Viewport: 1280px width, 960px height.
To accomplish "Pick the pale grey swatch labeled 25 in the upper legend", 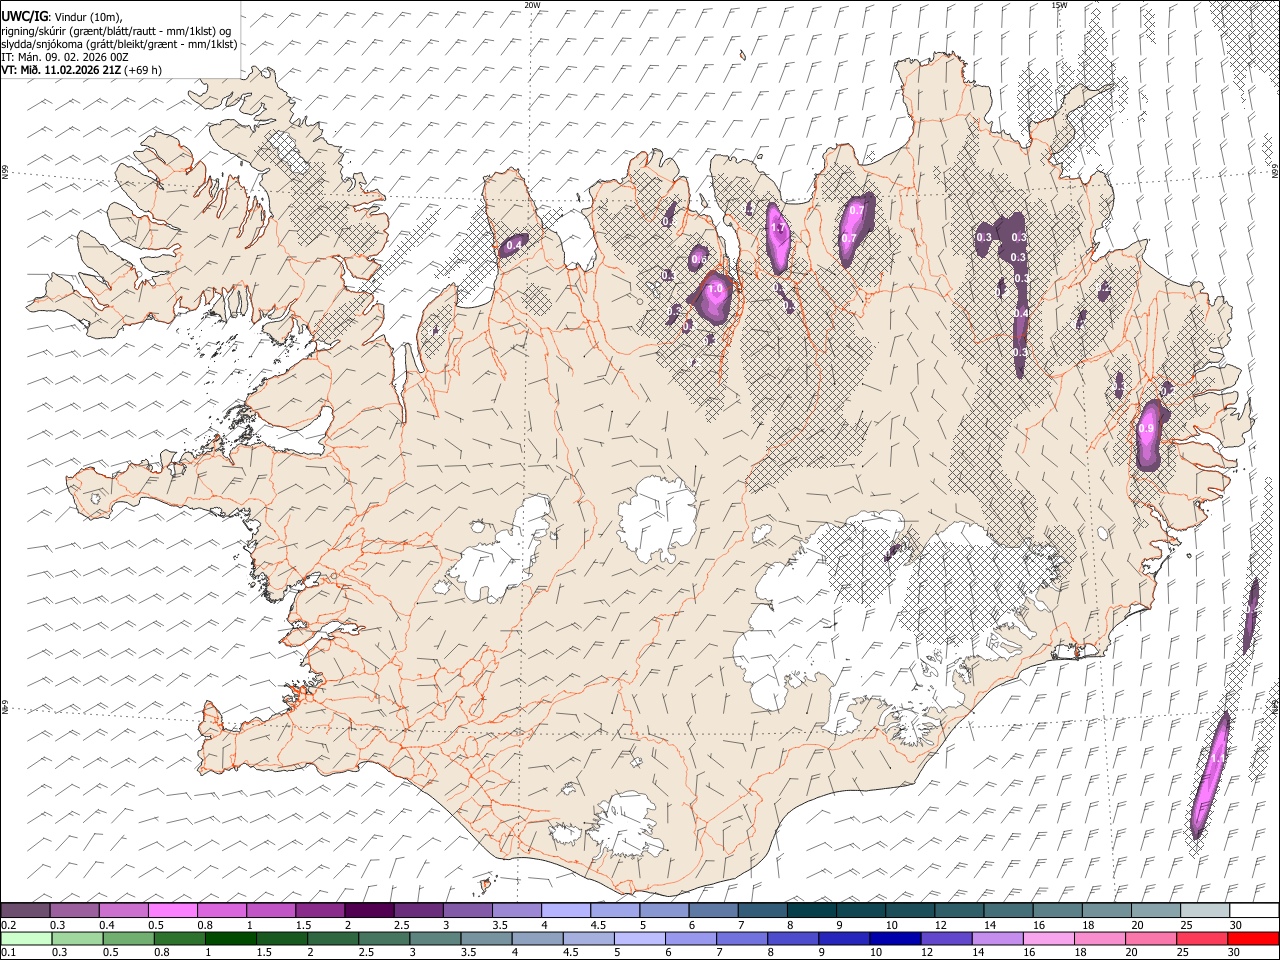I will [x=1203, y=911].
